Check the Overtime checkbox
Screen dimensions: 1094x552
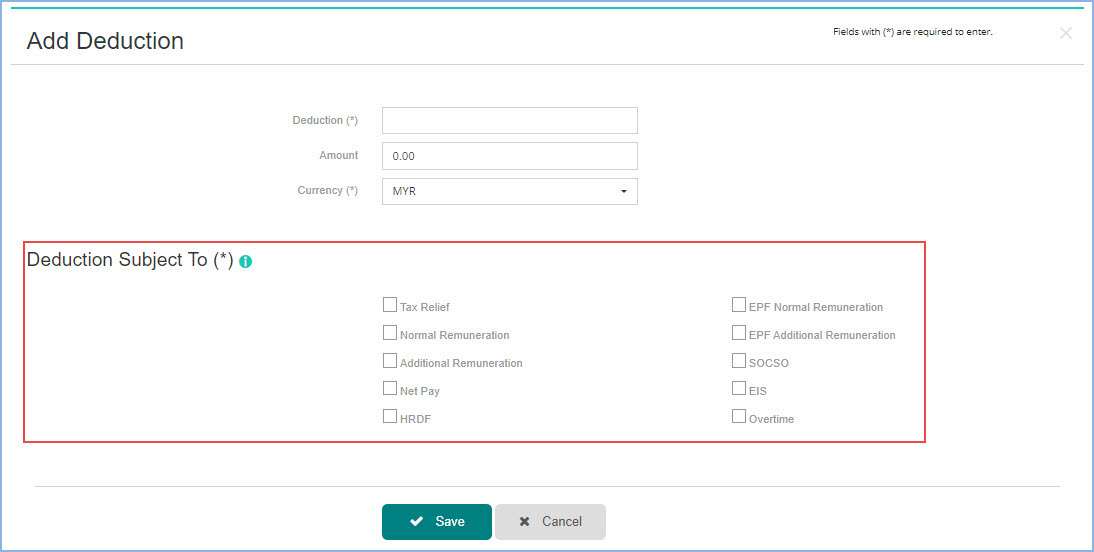tap(739, 417)
